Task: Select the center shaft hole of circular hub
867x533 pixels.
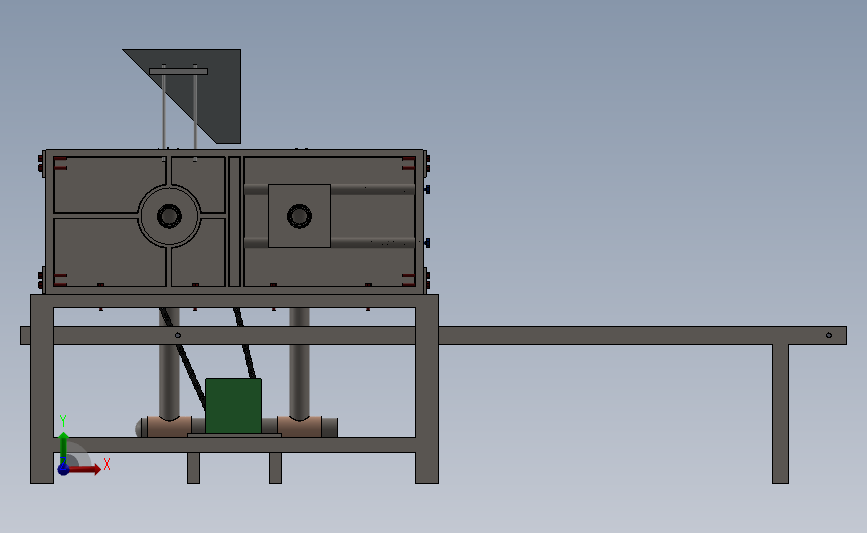Action: pos(169,216)
